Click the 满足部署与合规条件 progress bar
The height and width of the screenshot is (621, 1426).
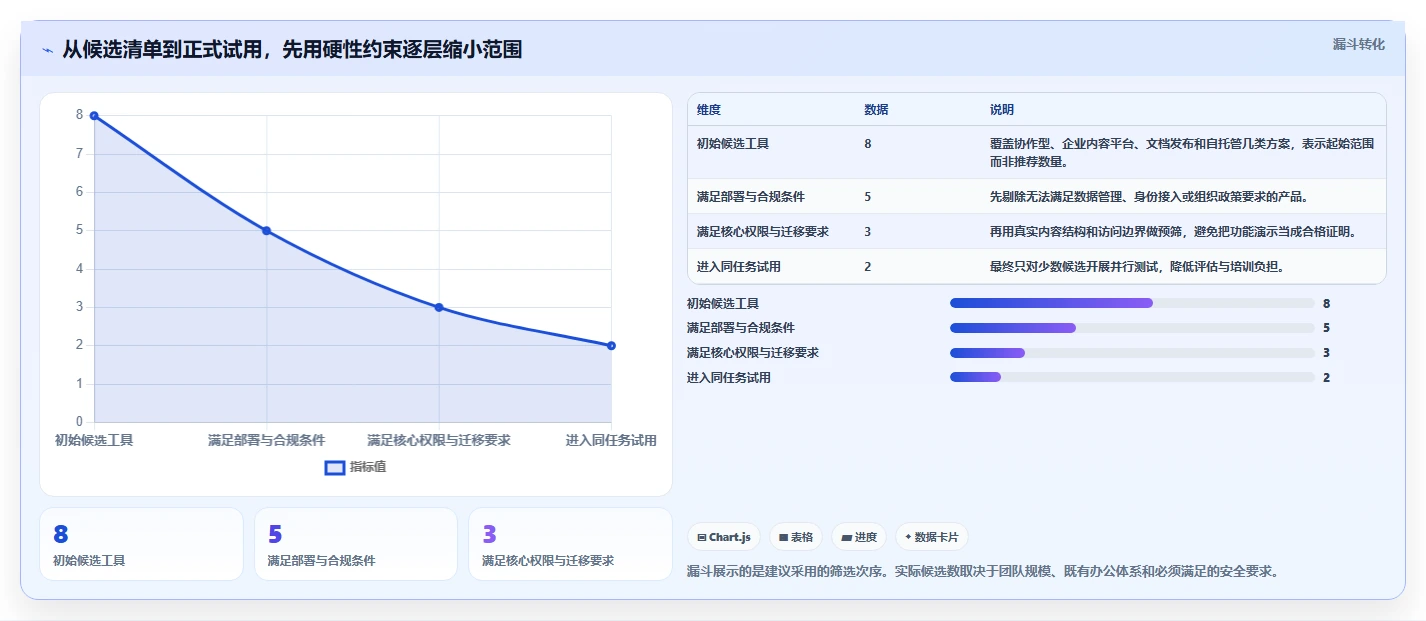pos(1132,328)
